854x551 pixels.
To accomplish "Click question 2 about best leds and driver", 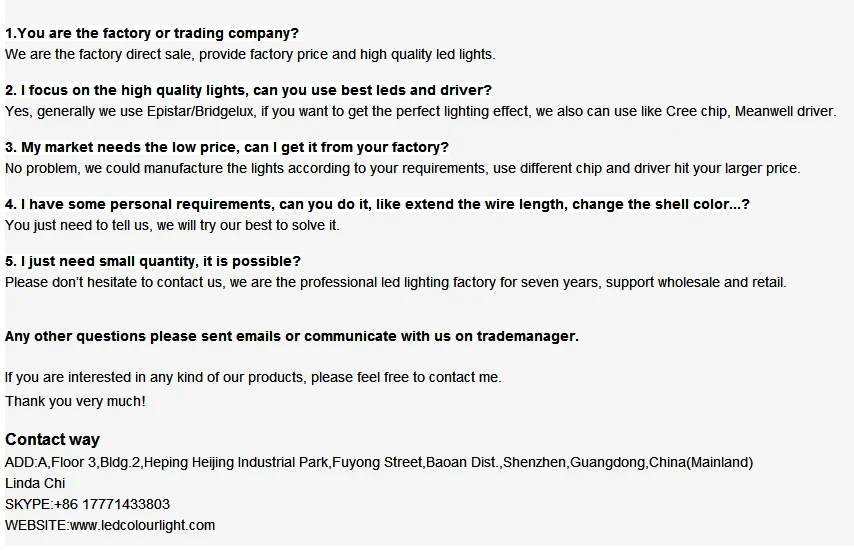I will [248, 90].
